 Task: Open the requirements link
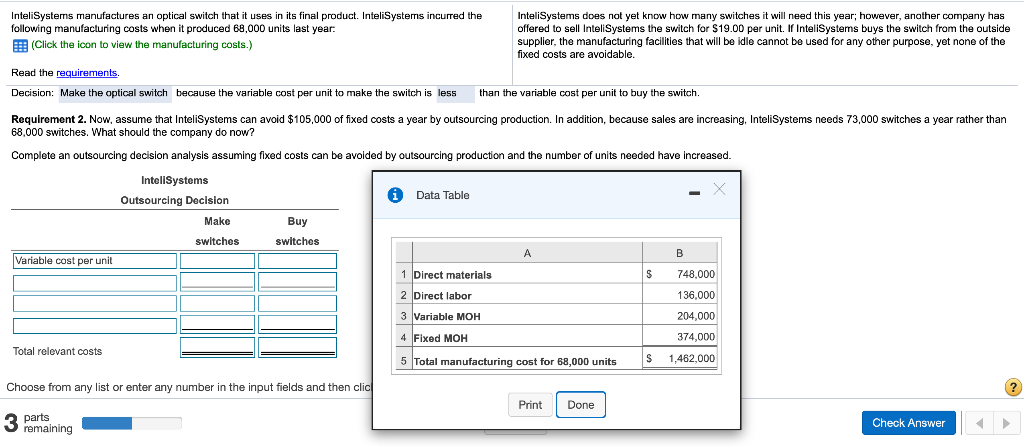click(x=88, y=72)
